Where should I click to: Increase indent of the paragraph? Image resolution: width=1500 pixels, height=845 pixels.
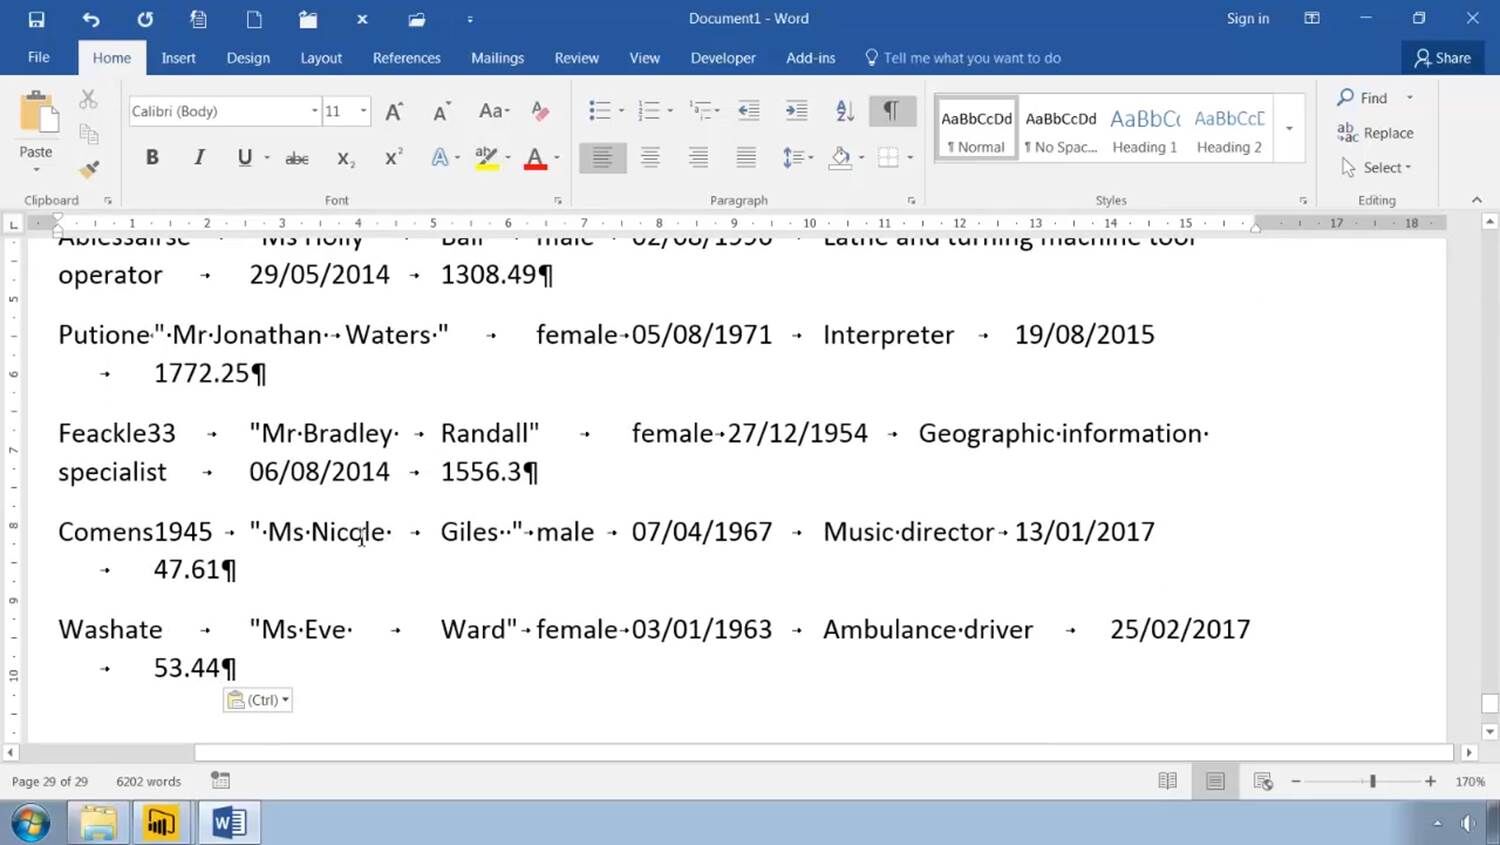point(796,111)
